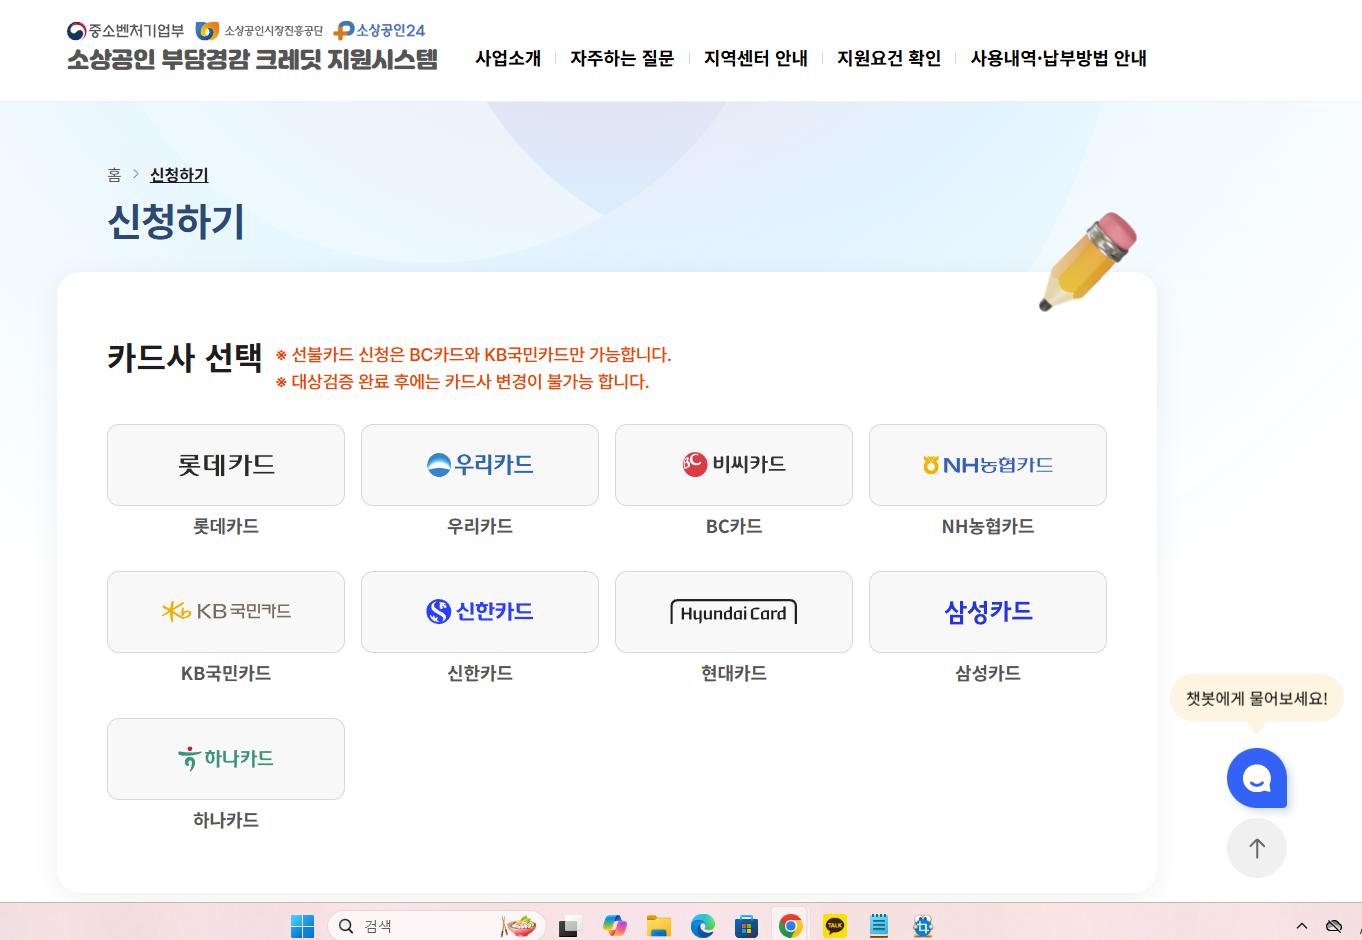1362x940 pixels.
Task: Select the 우리카드 logo card
Action: (480, 465)
